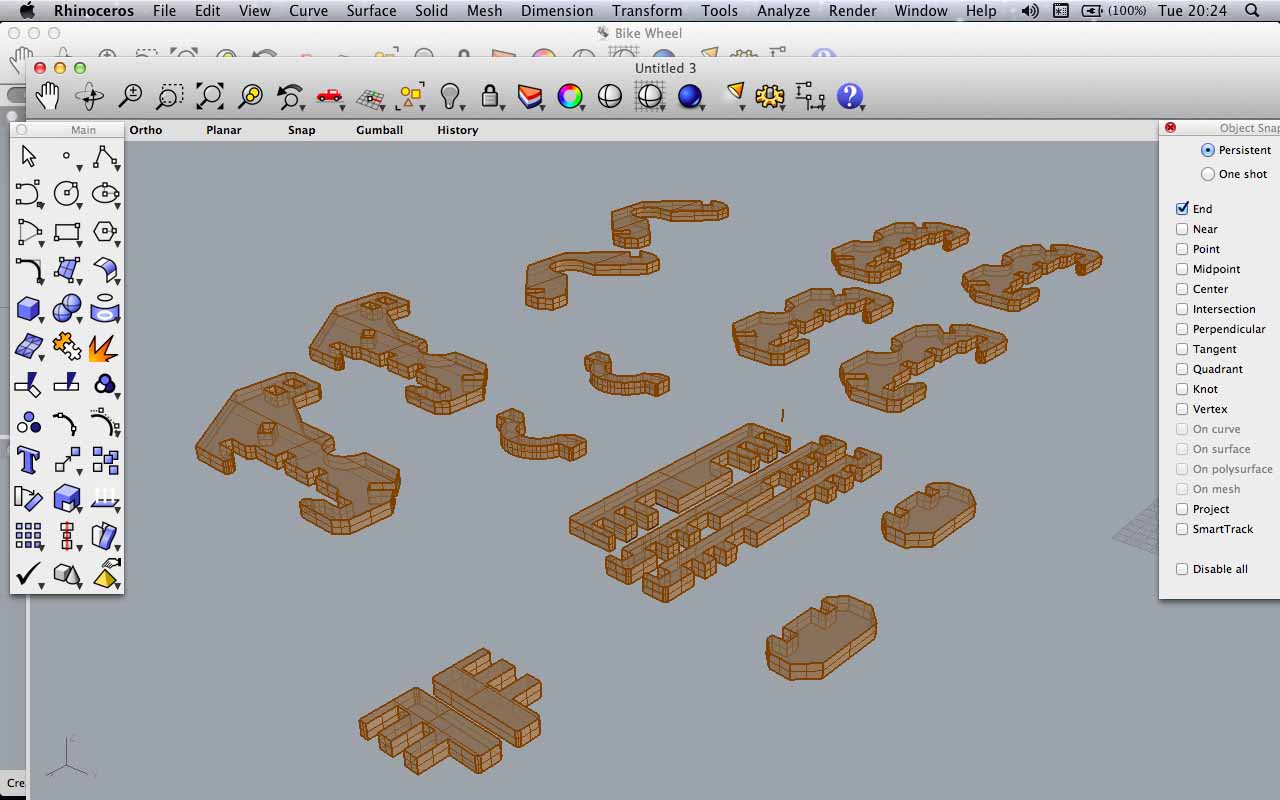Select the Circle tool in Main palette

67,194
